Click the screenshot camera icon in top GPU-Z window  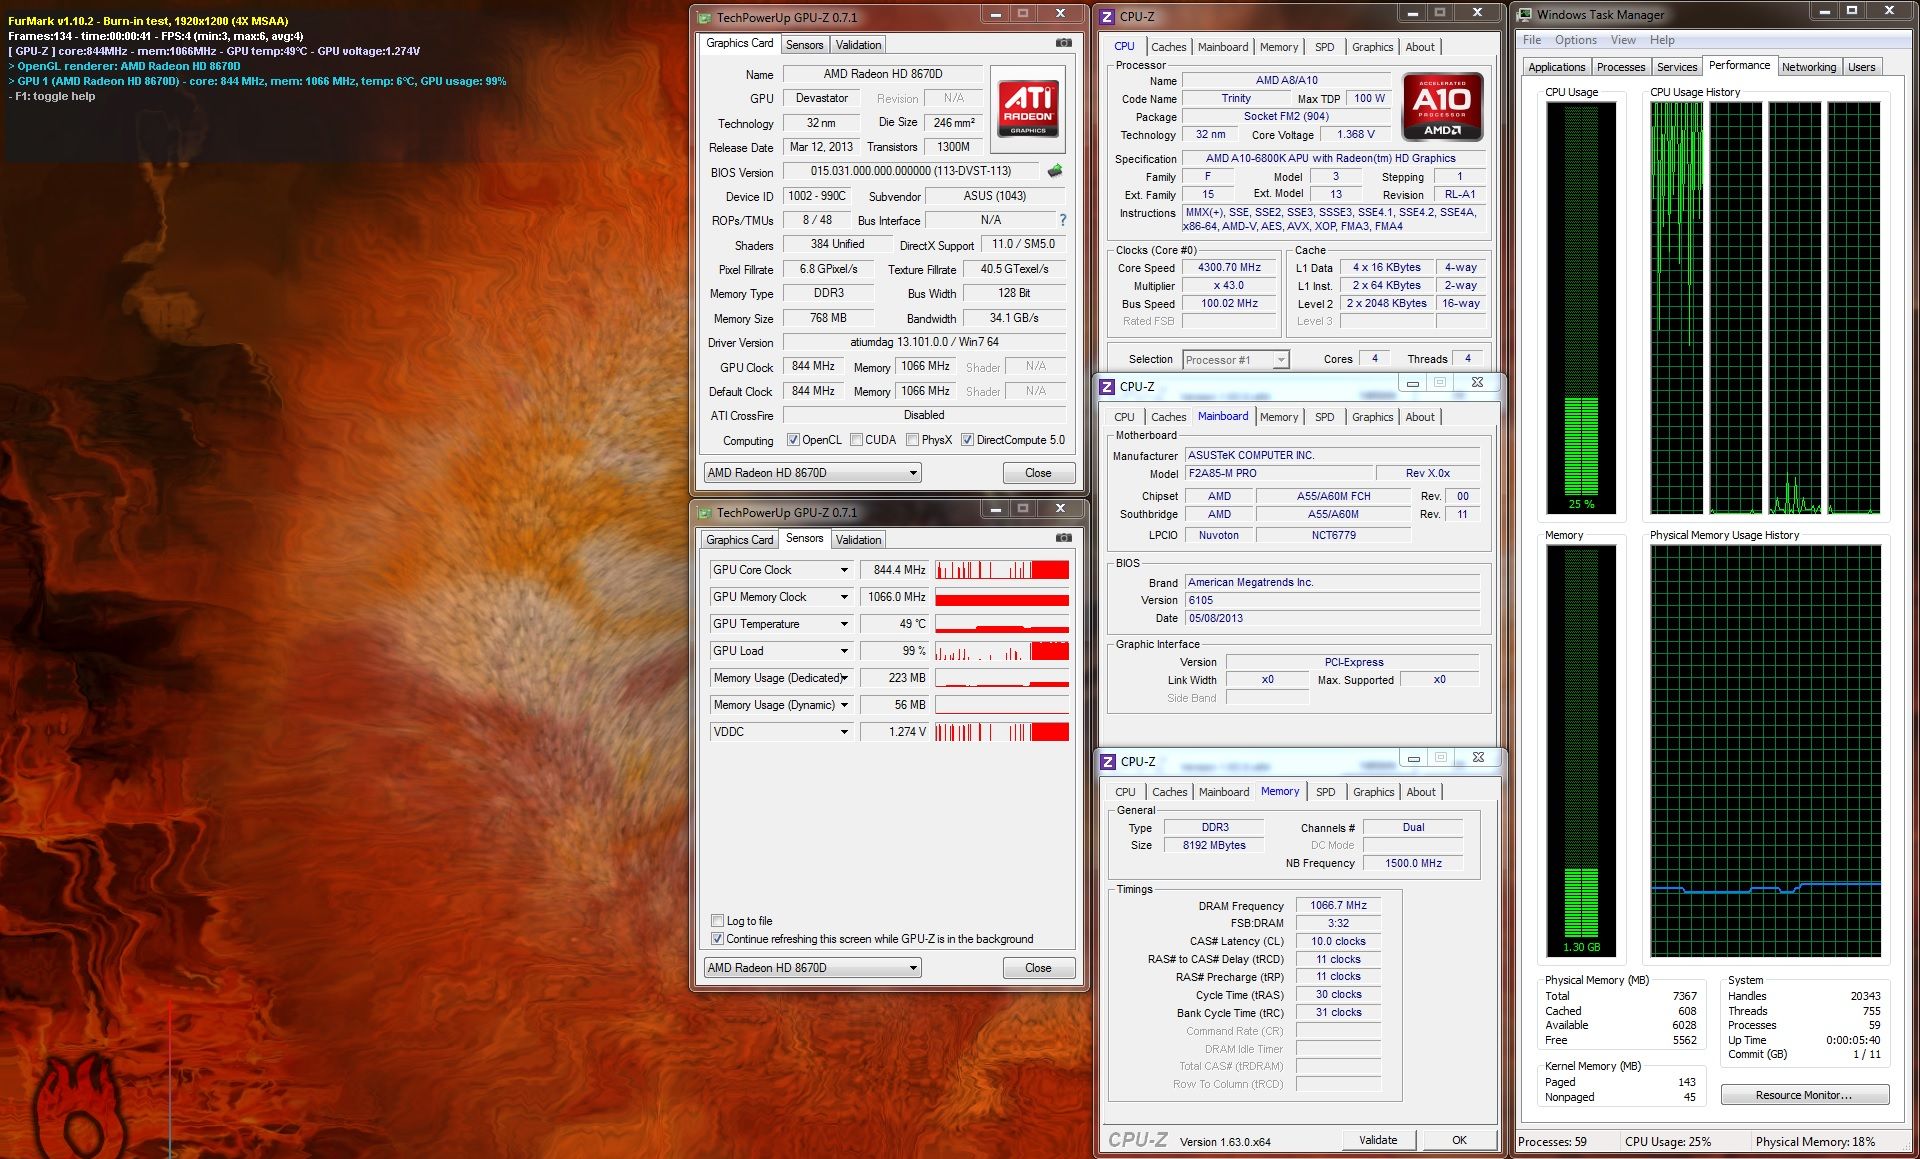point(1064,43)
